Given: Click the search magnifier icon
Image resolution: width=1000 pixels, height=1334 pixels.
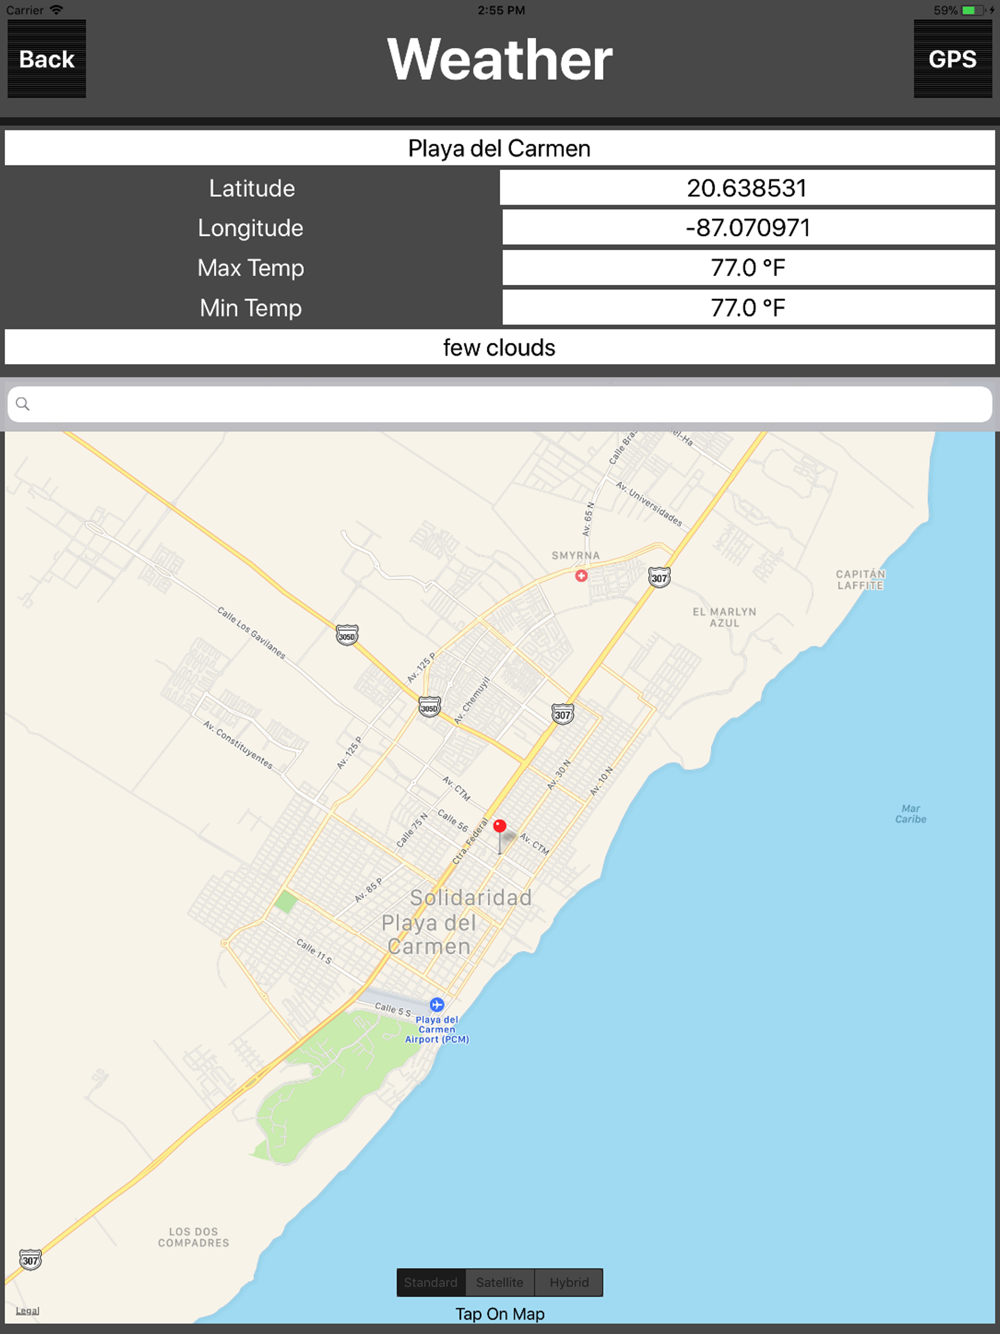Looking at the screenshot, I should pos(23,404).
